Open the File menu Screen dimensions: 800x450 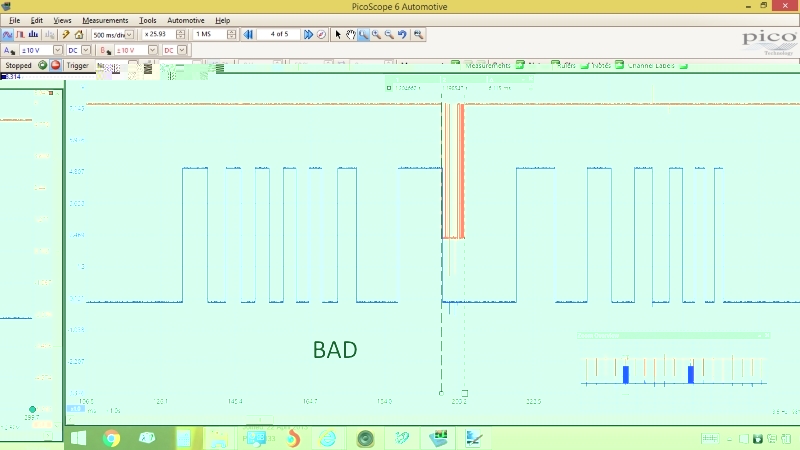[14, 20]
